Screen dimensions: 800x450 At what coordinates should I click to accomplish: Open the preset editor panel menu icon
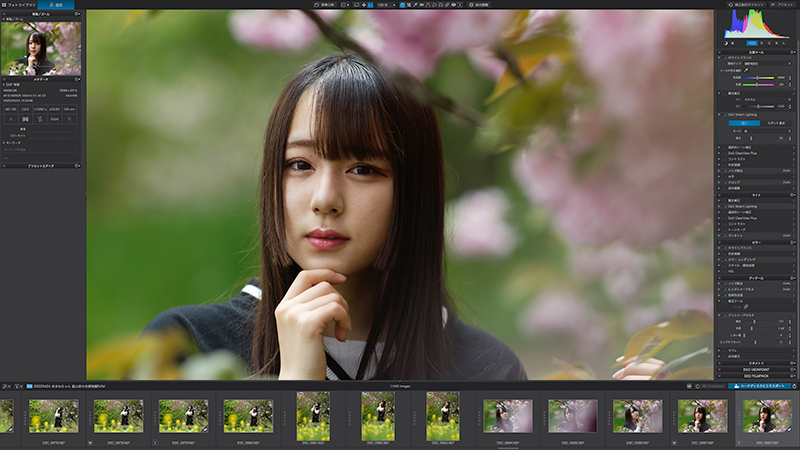(x=77, y=166)
